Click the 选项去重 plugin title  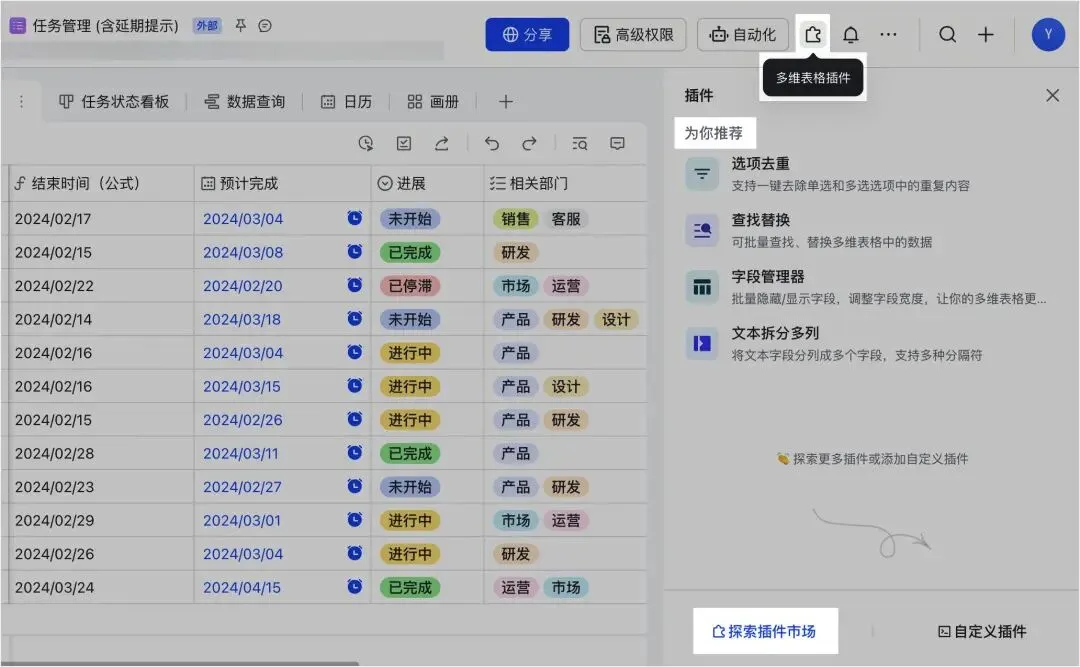[760, 163]
